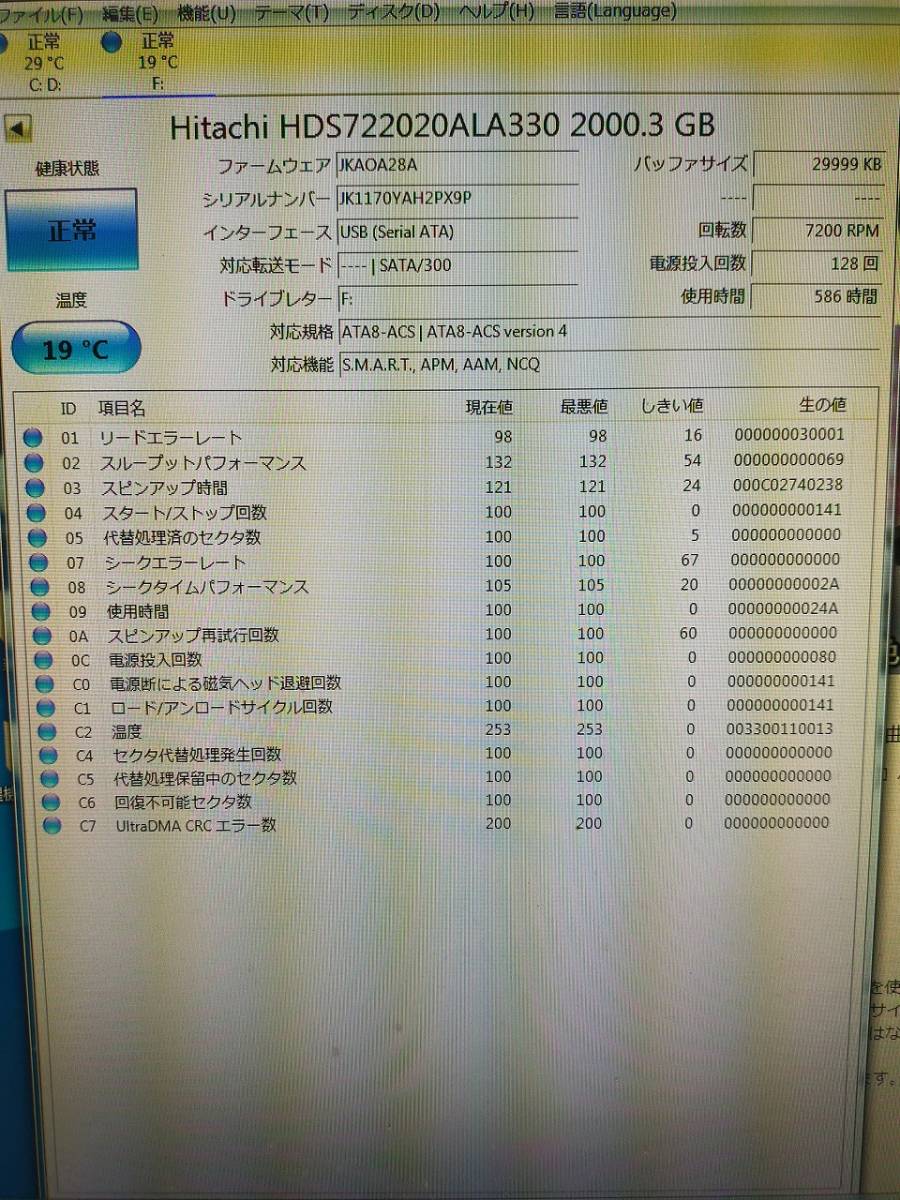This screenshot has height=1200, width=900.
Task: Click the 対応規格 field ATA8-ACS
Action: (609, 331)
